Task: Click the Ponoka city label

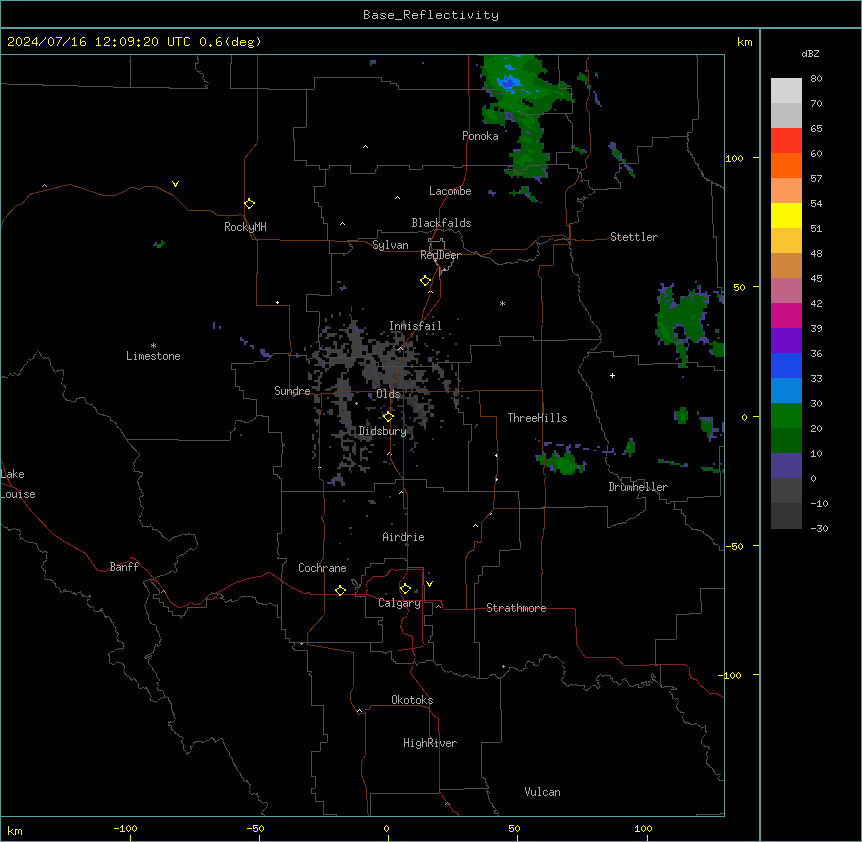Action: coord(480,136)
